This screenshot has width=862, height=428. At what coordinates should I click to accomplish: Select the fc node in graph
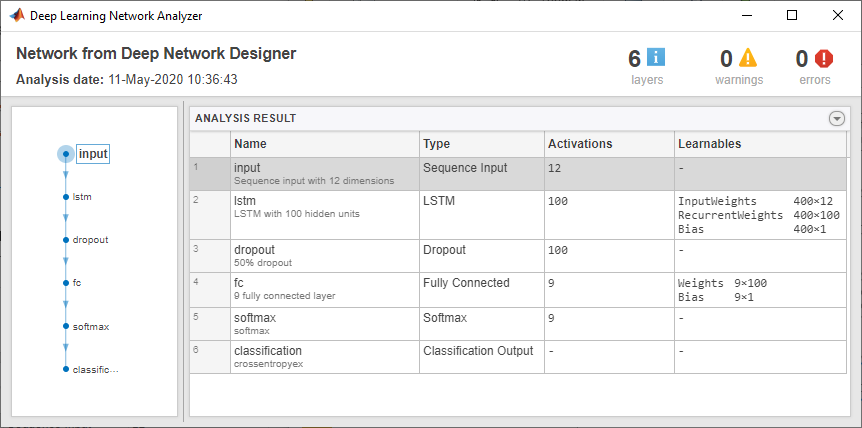click(x=66, y=283)
